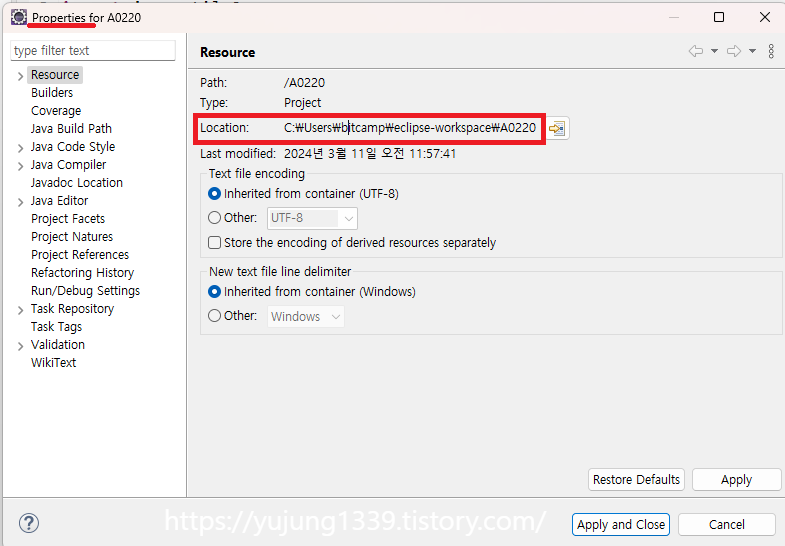Expand the Java Editor node
Viewport: 785px width, 546px height.
tap(21, 202)
